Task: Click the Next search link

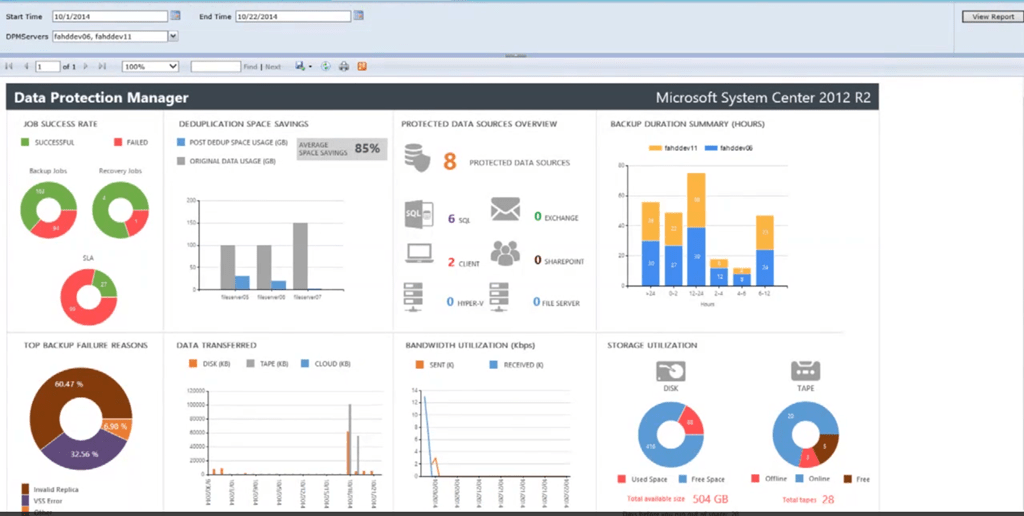Action: tap(273, 67)
